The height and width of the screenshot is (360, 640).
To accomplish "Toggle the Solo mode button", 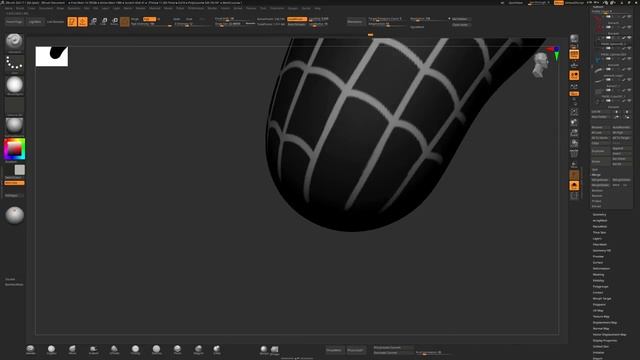I will pyautogui.click(x=574, y=186).
